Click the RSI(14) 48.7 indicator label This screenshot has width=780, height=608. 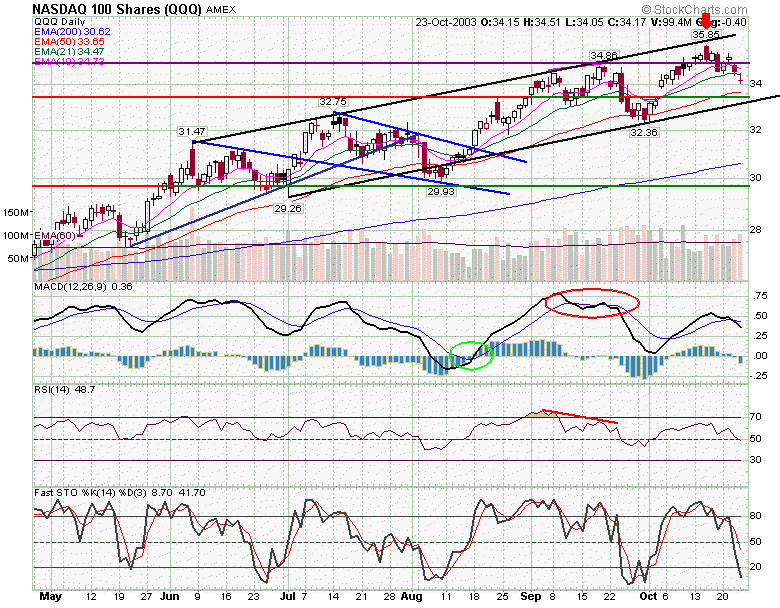pyautogui.click(x=65, y=390)
